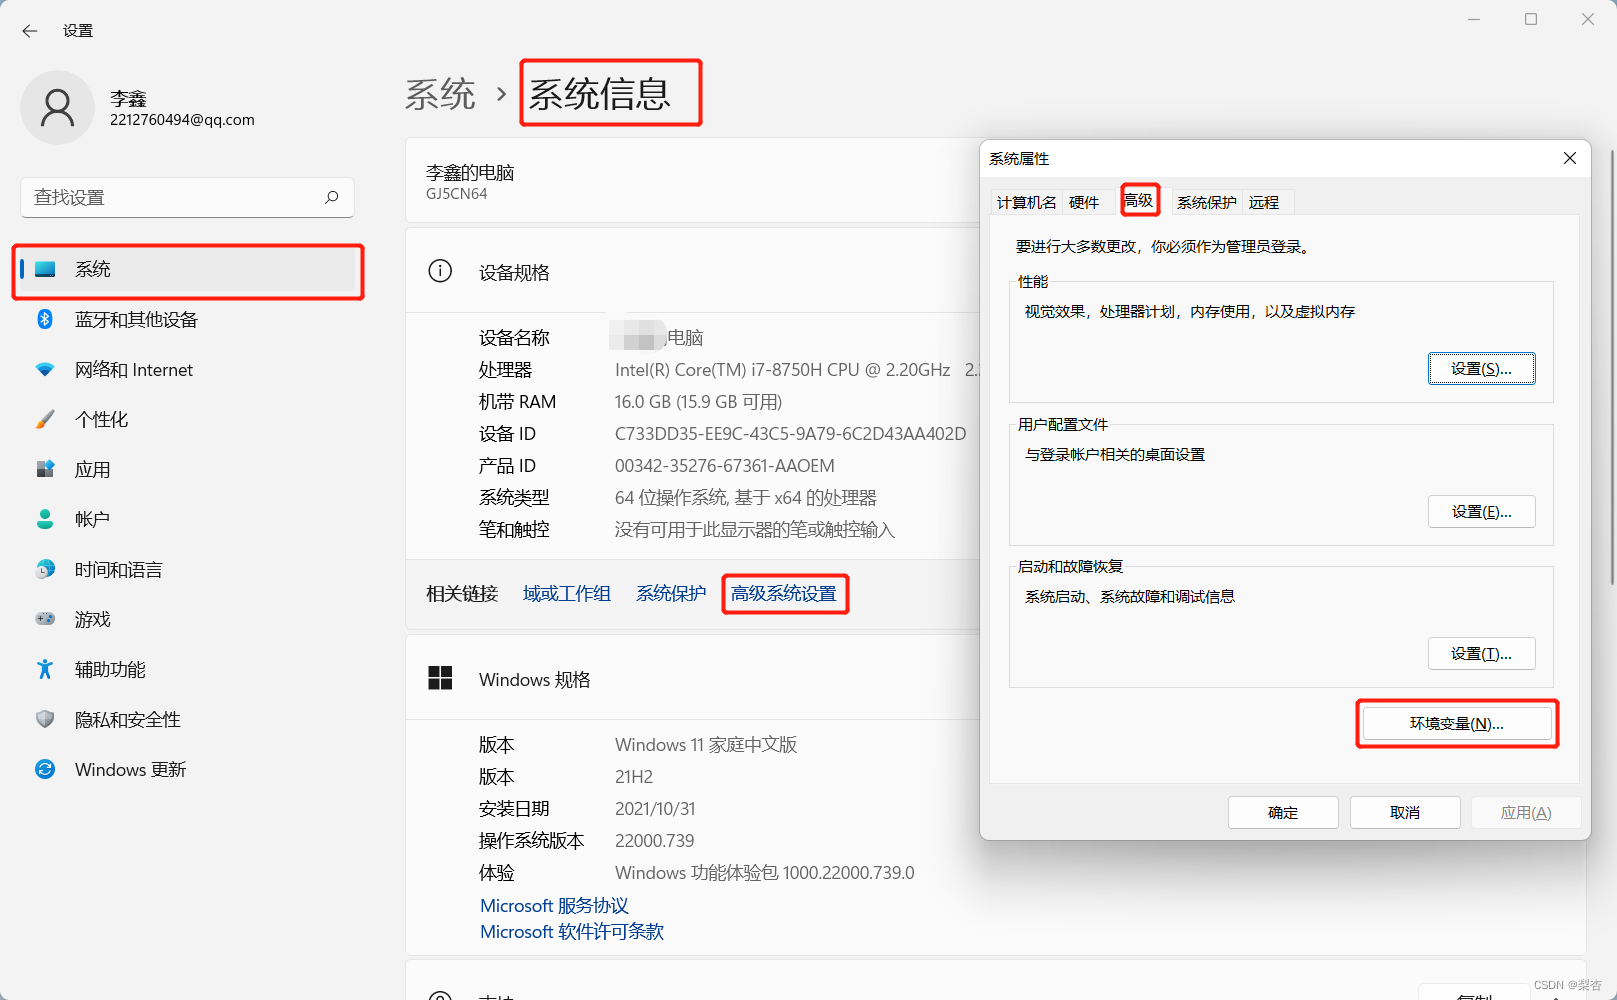1617x1000 pixels.
Task: Click the 设备规格 section header
Action: coord(514,272)
